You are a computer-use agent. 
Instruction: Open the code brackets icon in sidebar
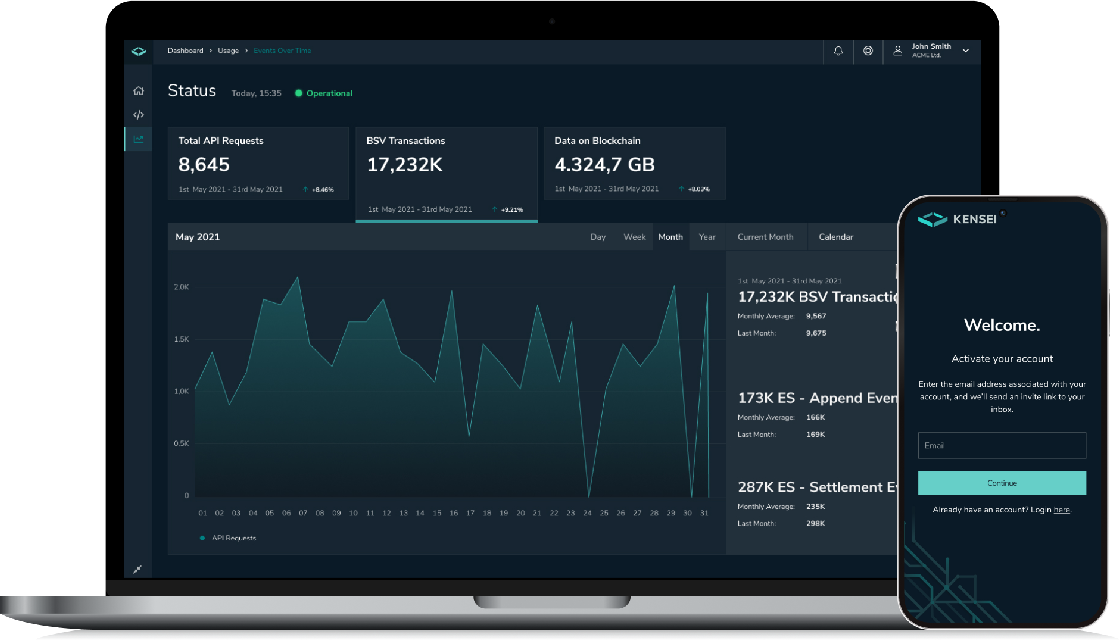[x=138, y=114]
